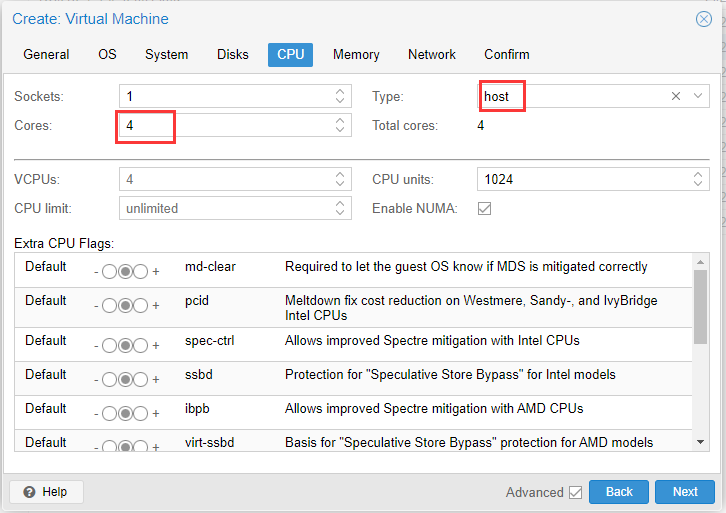Toggle the Advanced checkbox
The height and width of the screenshot is (513, 726).
pyautogui.click(x=575, y=492)
